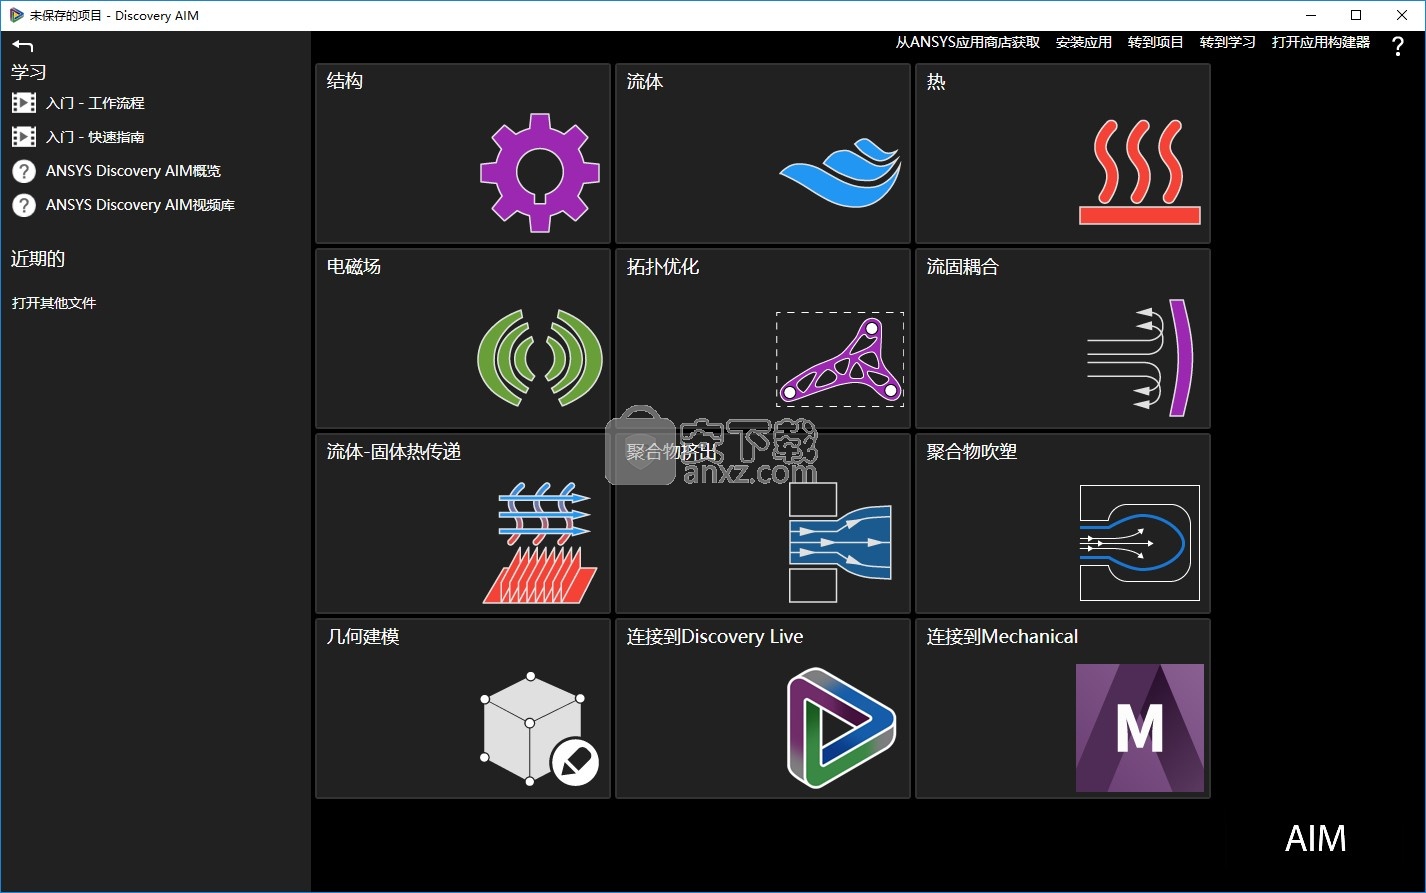Click 打开其他文件 to open another file
Image resolution: width=1426 pixels, height=893 pixels.
[54, 303]
